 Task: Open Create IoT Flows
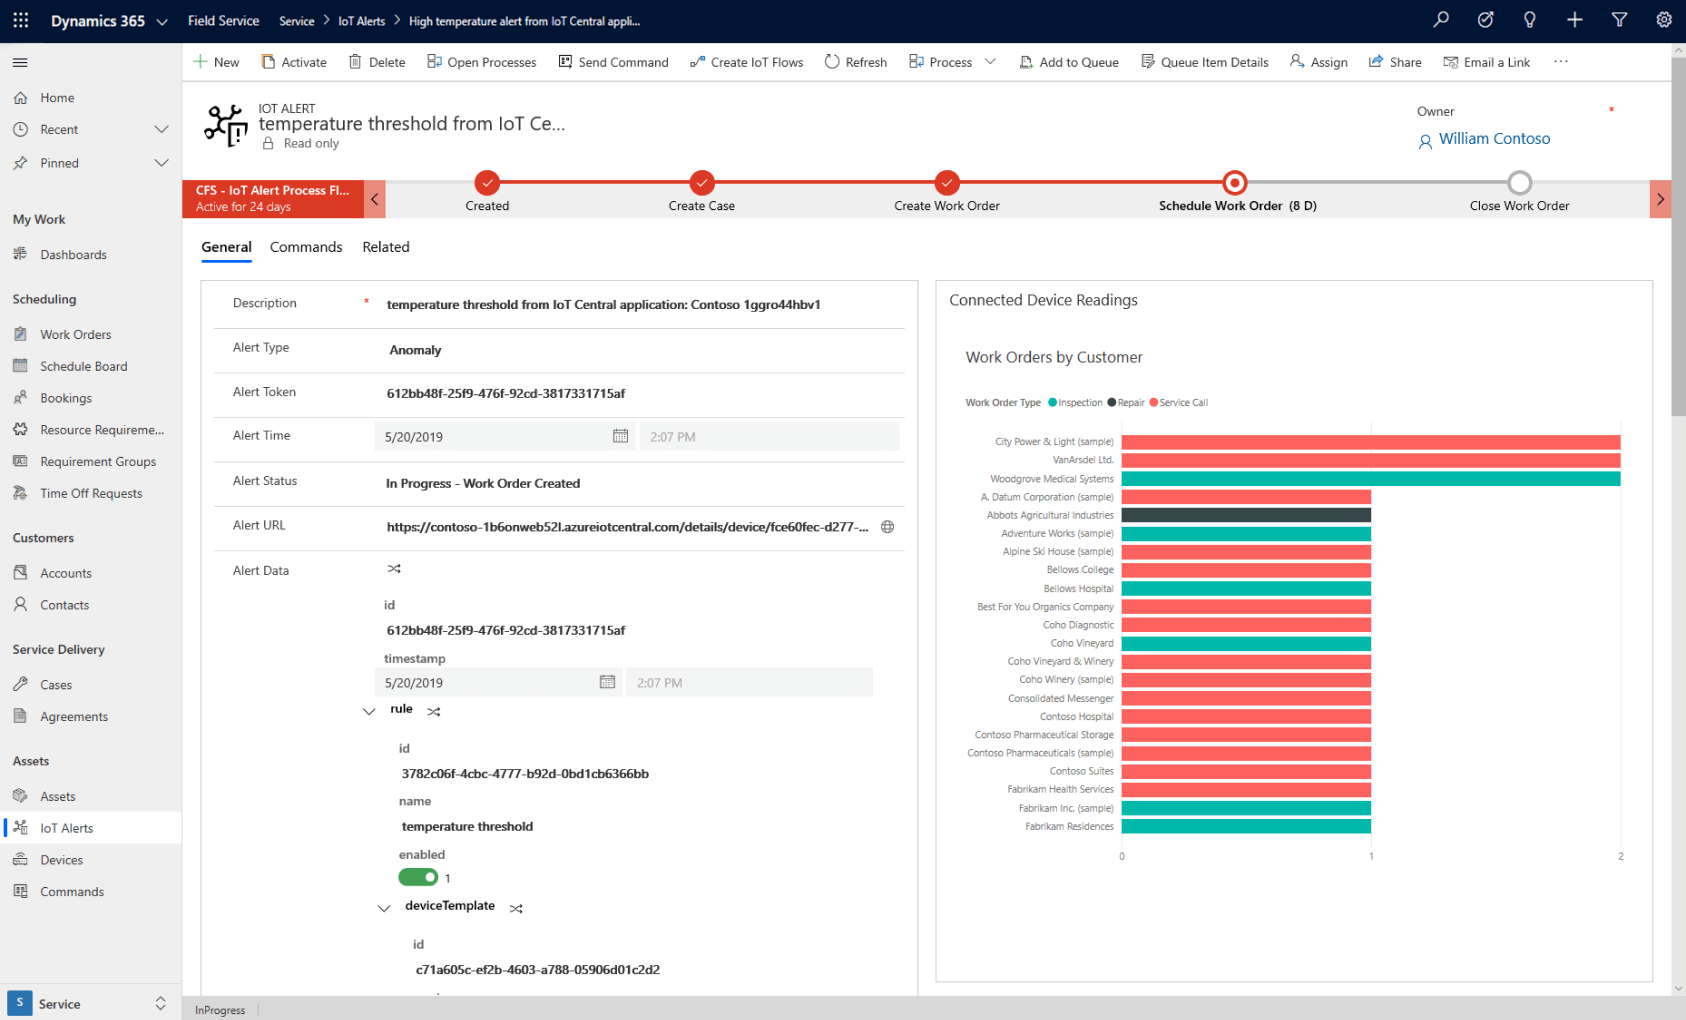746,61
